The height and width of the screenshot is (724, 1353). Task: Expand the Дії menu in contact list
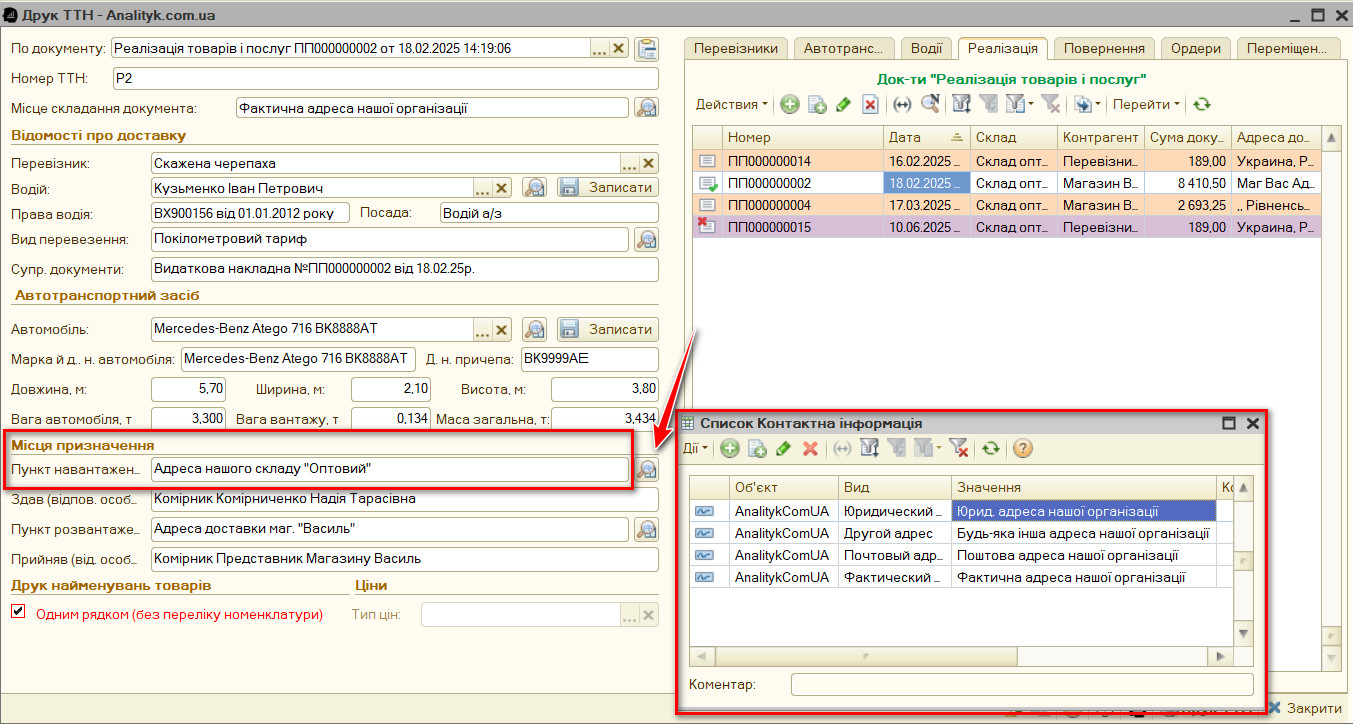(x=696, y=449)
